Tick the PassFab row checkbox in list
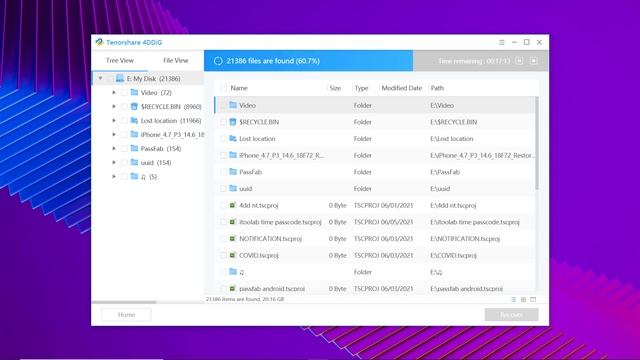Viewport: 640px width, 360px height. 223,172
